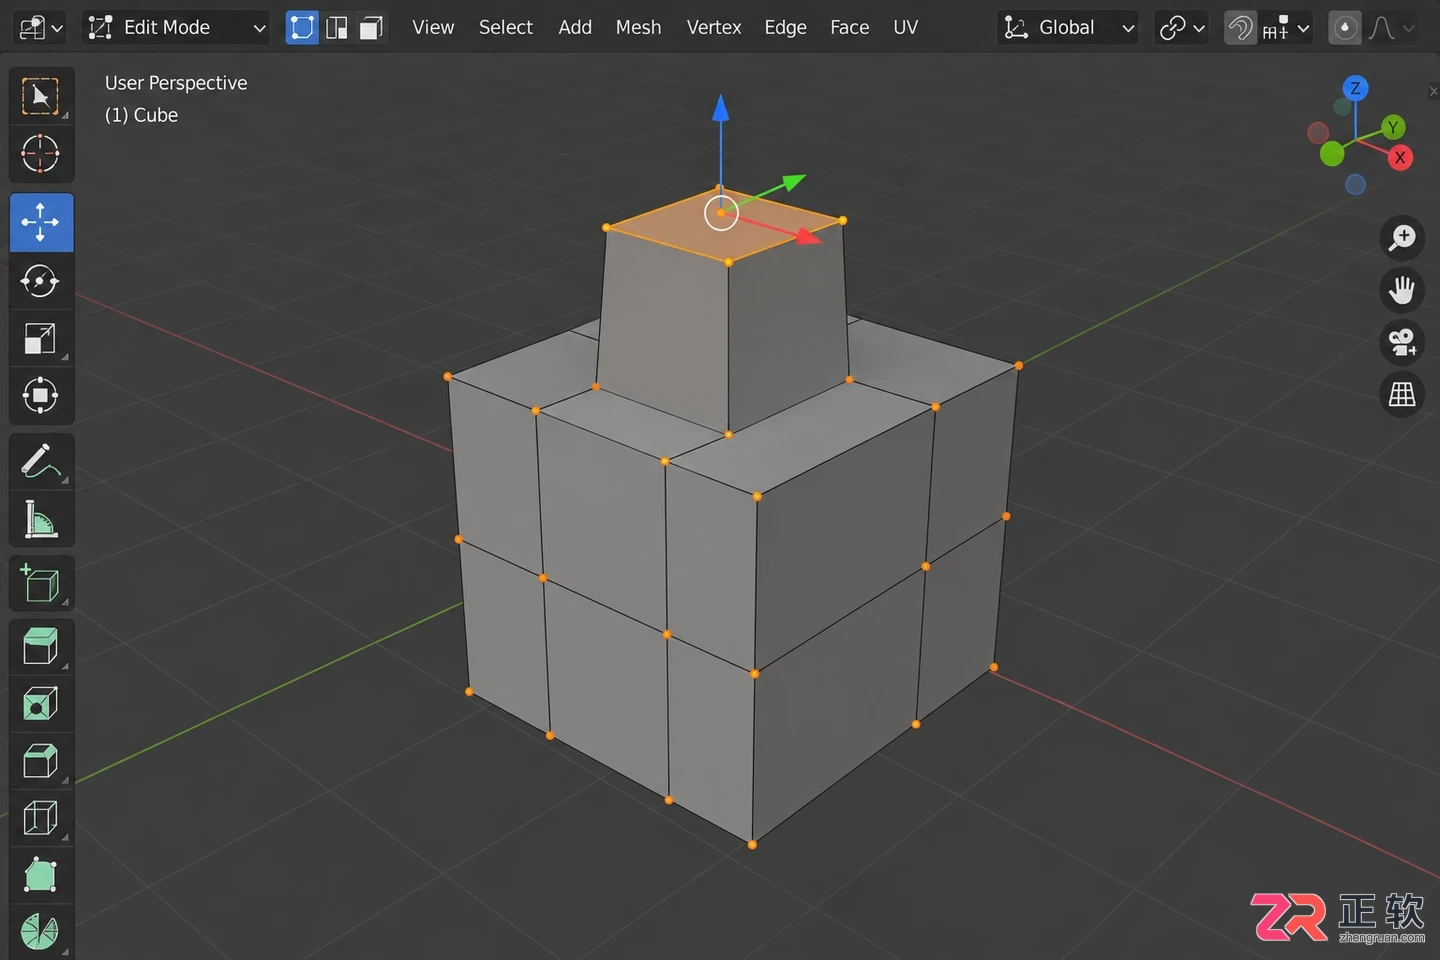Activate the Inset Faces tool
1440x960 pixels.
click(41, 704)
